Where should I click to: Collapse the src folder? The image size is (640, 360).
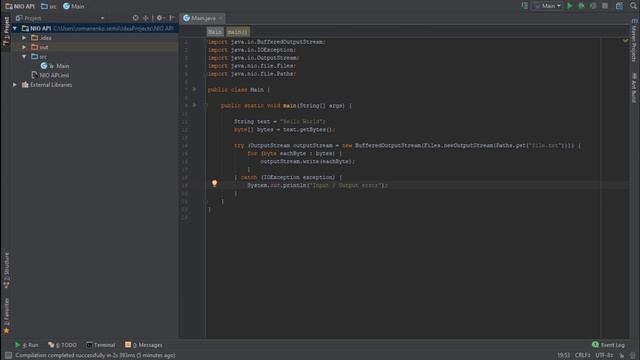pos(24,57)
